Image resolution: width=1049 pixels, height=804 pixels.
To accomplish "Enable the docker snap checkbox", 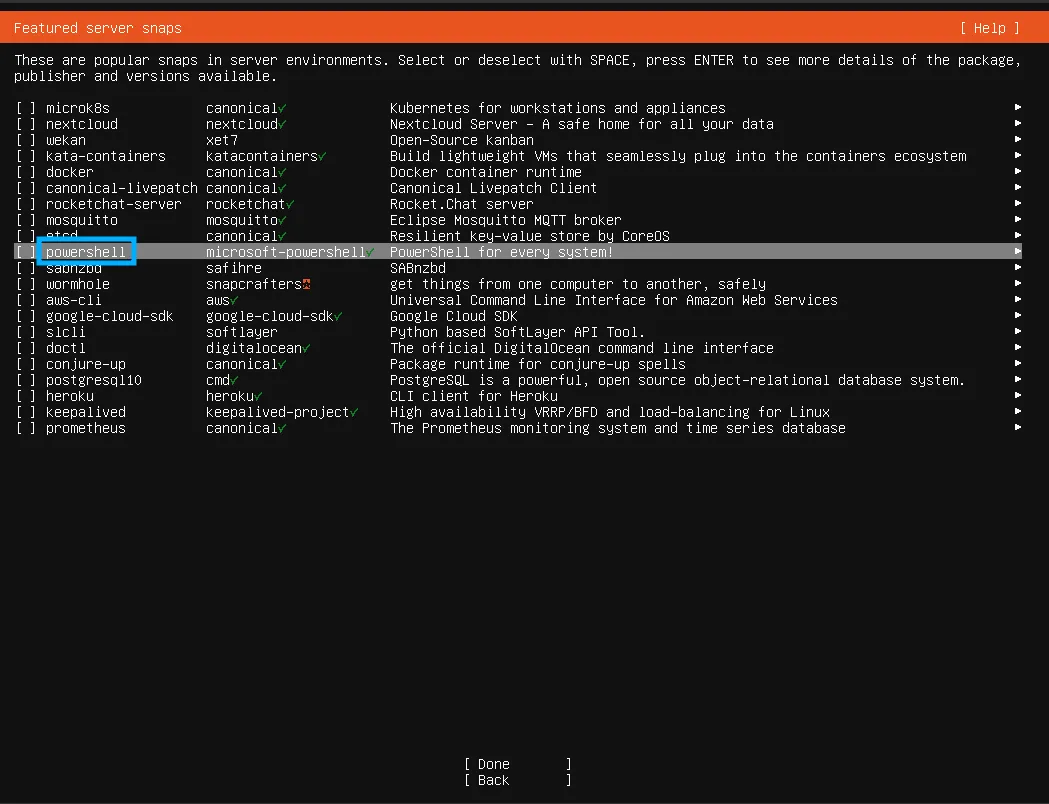I will pyautogui.click(x=25, y=173).
